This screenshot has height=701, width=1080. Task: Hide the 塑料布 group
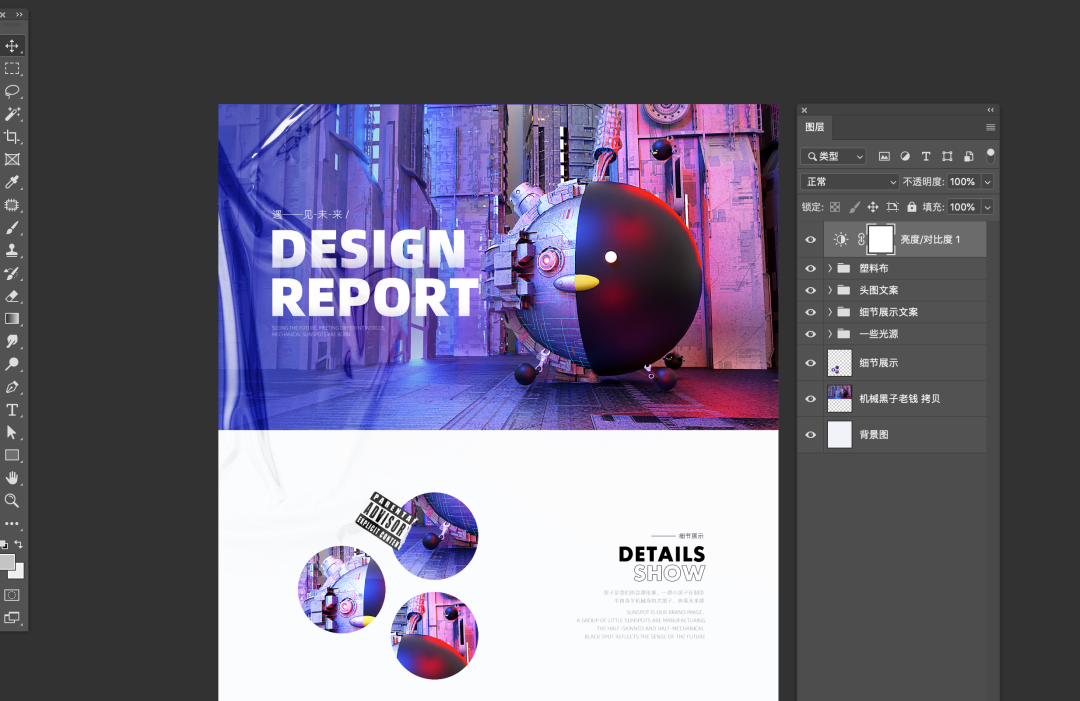pyautogui.click(x=811, y=269)
